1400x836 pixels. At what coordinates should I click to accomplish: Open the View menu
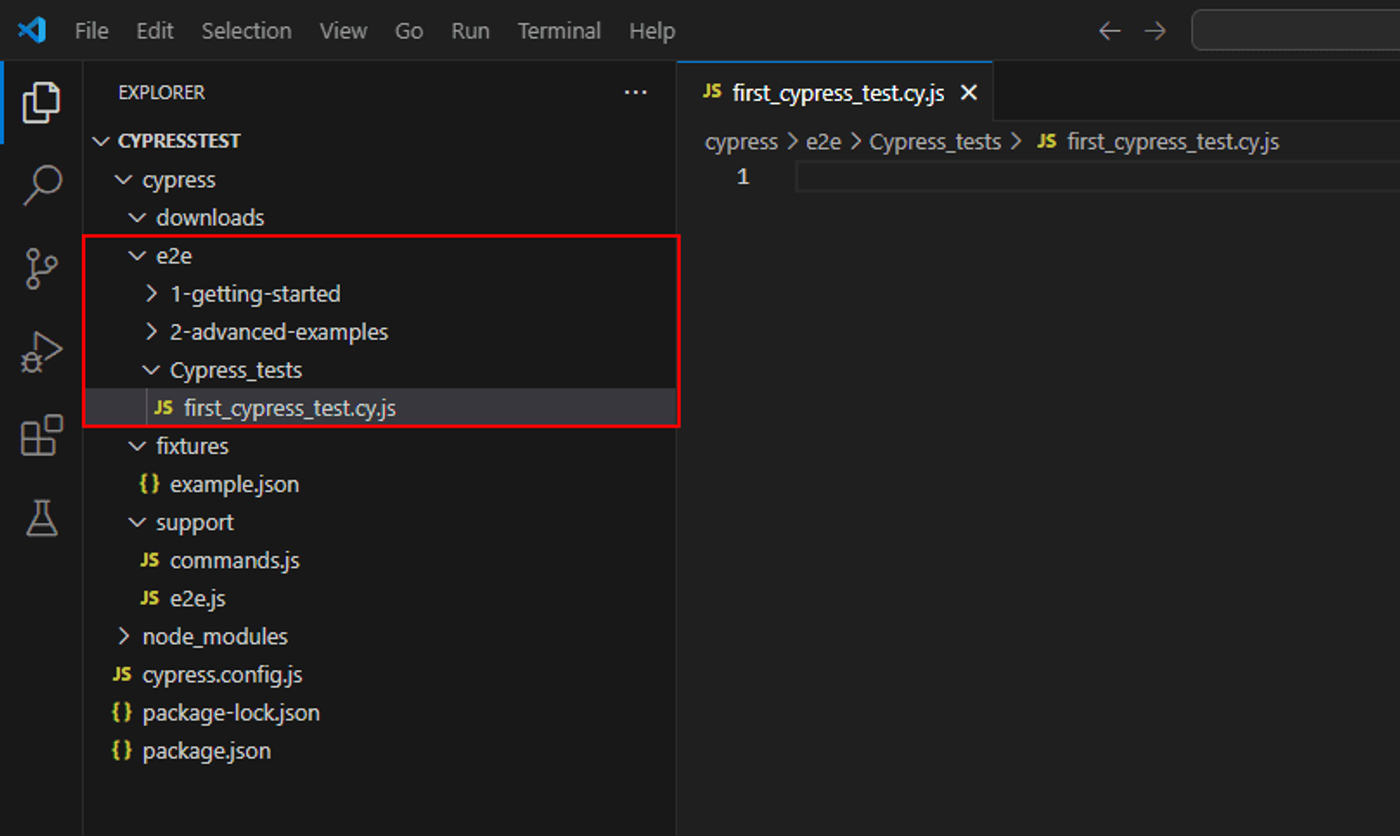343,31
